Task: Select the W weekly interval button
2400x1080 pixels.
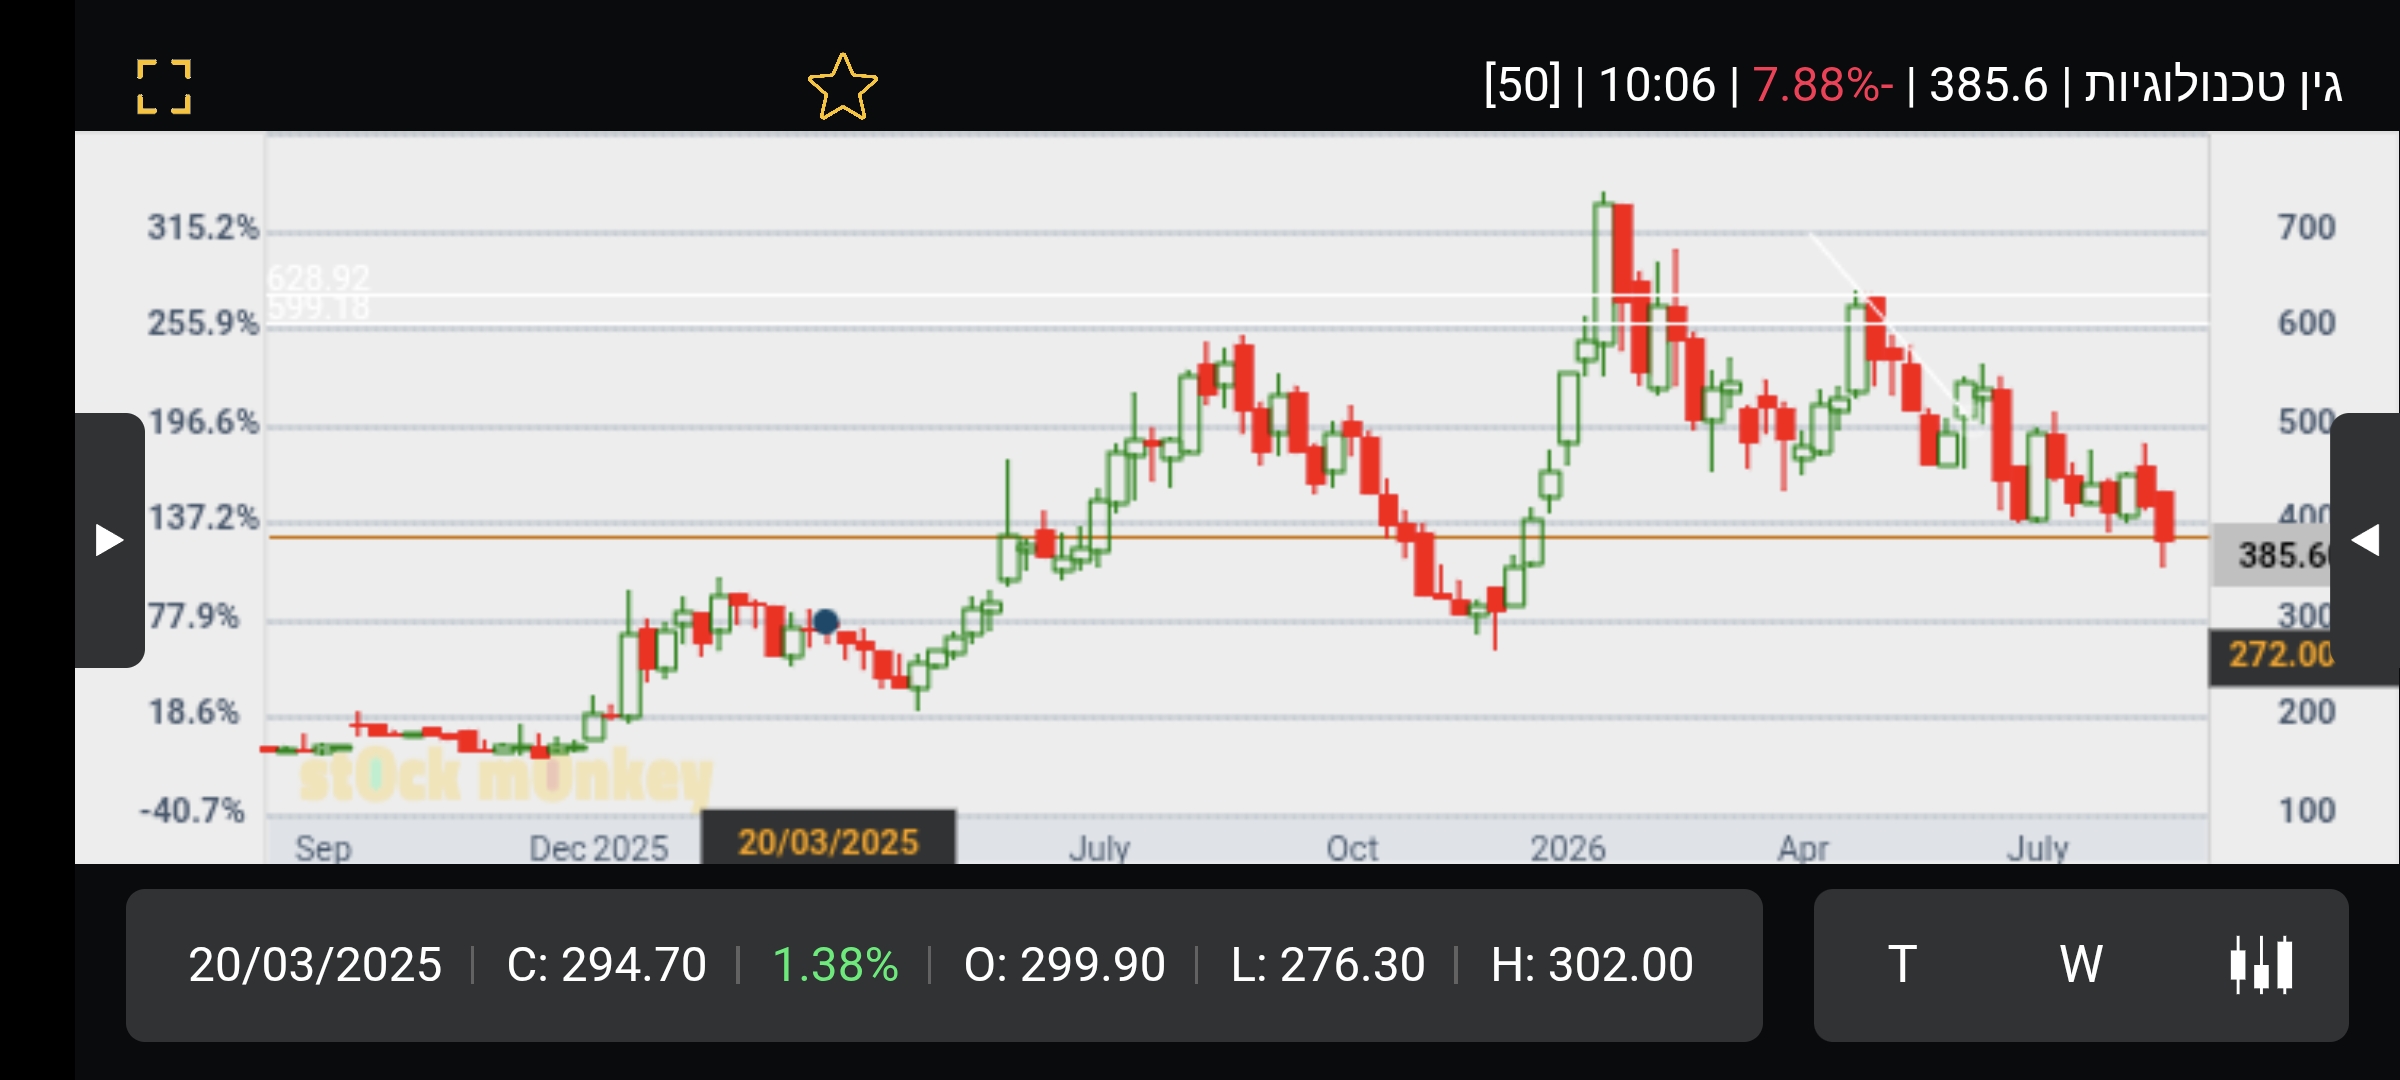Action: (x=2081, y=965)
